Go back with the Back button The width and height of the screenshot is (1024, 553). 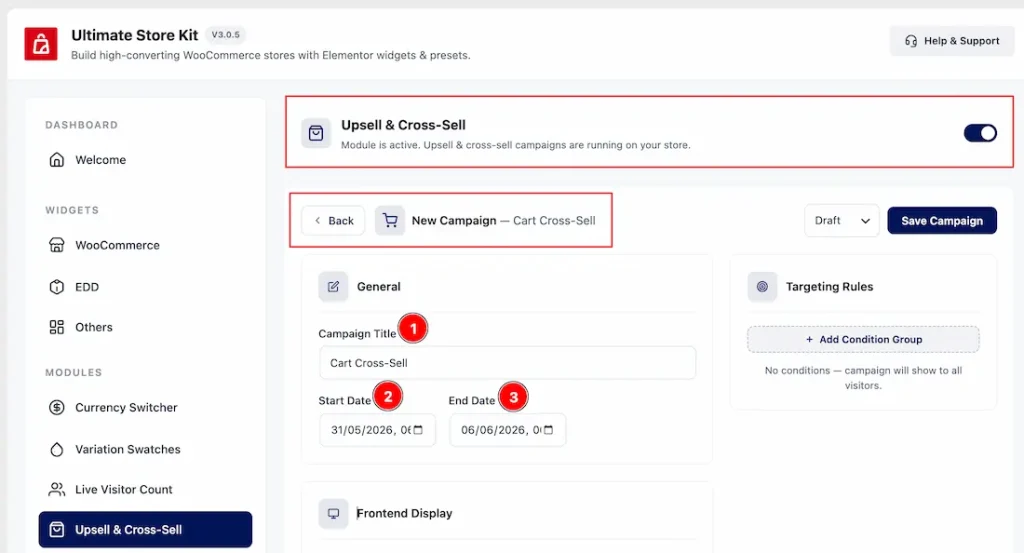click(x=333, y=221)
